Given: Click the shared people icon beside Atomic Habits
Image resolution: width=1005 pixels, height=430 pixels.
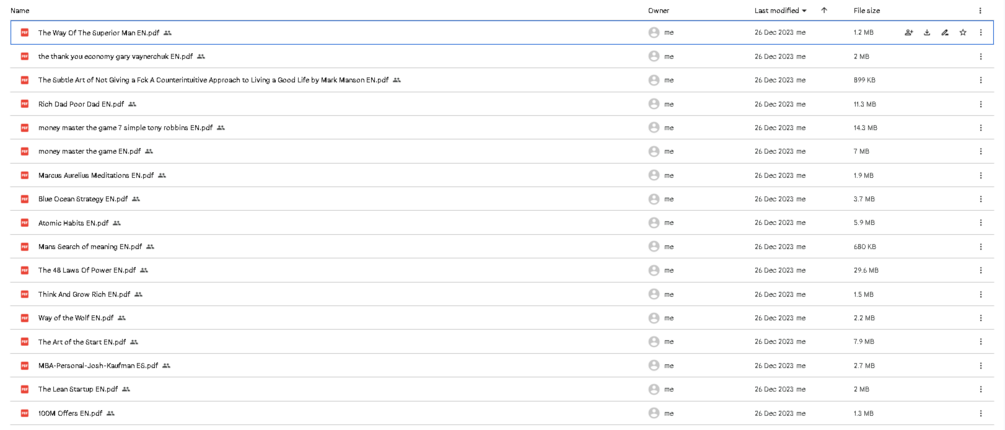Looking at the screenshot, I should 117,223.
